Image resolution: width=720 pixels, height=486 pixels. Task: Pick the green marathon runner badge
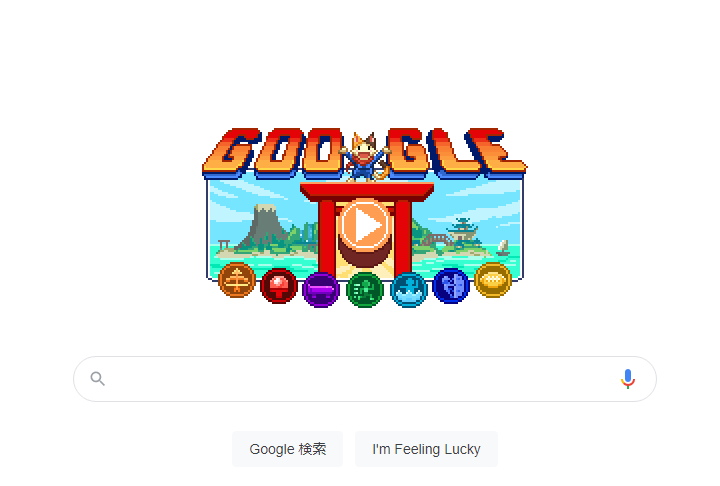(365, 290)
